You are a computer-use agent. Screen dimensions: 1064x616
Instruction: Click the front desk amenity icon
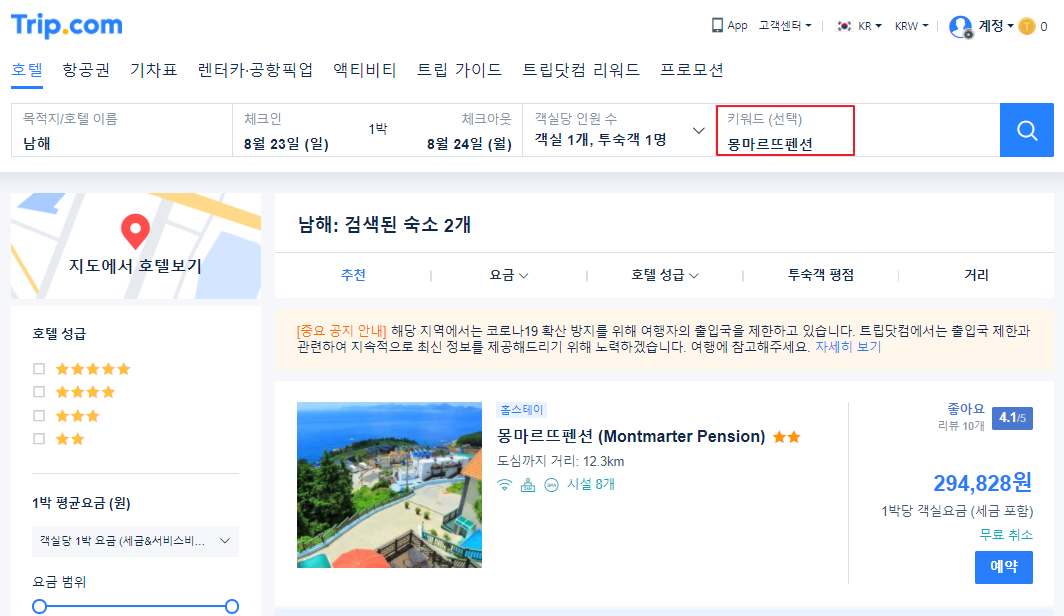[528, 484]
